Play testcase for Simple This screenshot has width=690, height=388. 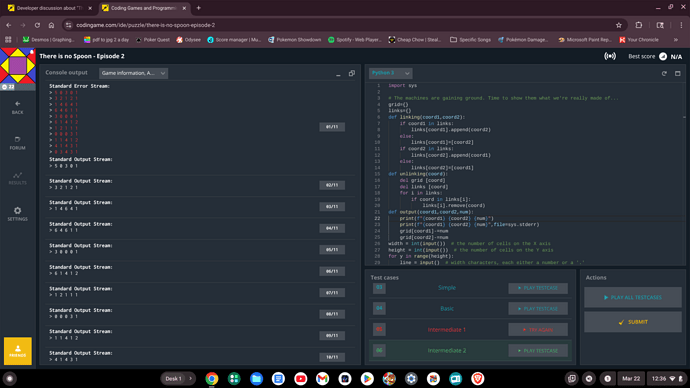(x=538, y=288)
